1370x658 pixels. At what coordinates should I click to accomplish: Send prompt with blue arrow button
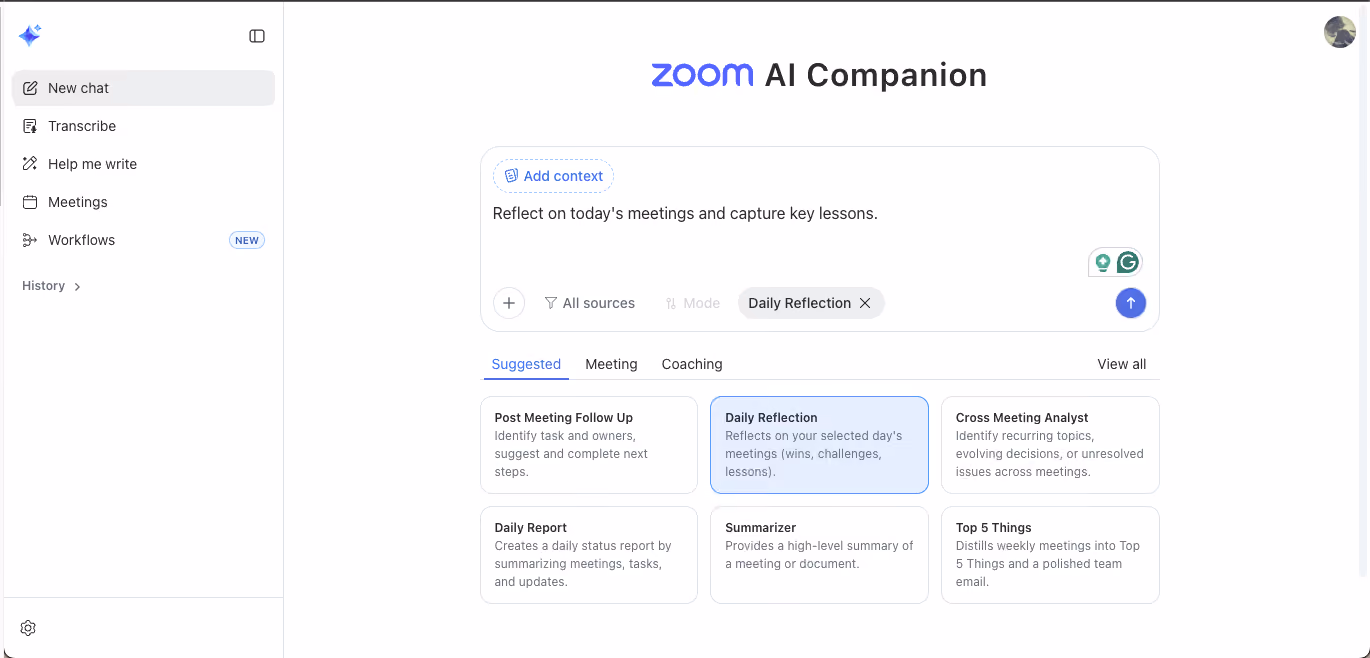tap(1131, 303)
